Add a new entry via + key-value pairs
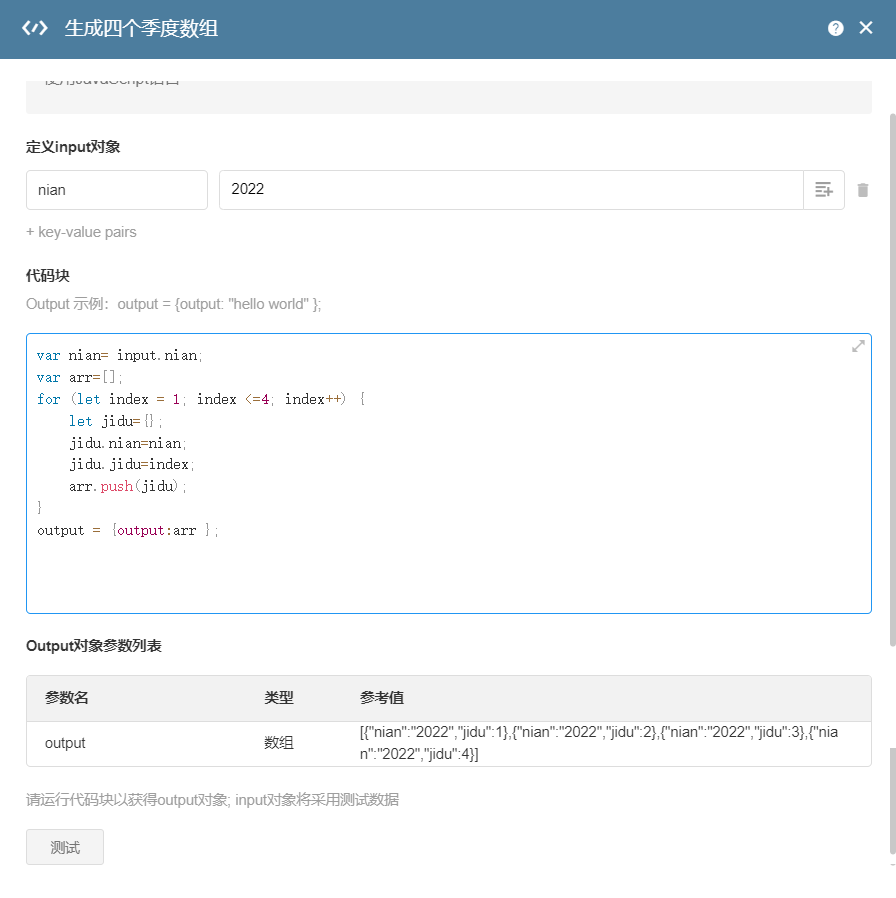This screenshot has width=896, height=898. [x=81, y=232]
